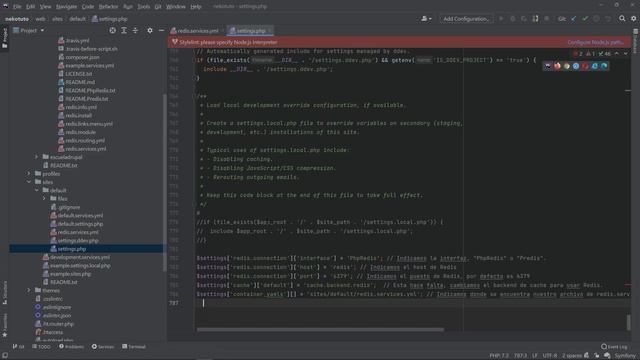The image size is (640, 360).
Task: Click the Git Rollback undo icon
Action: [x=608, y=19]
